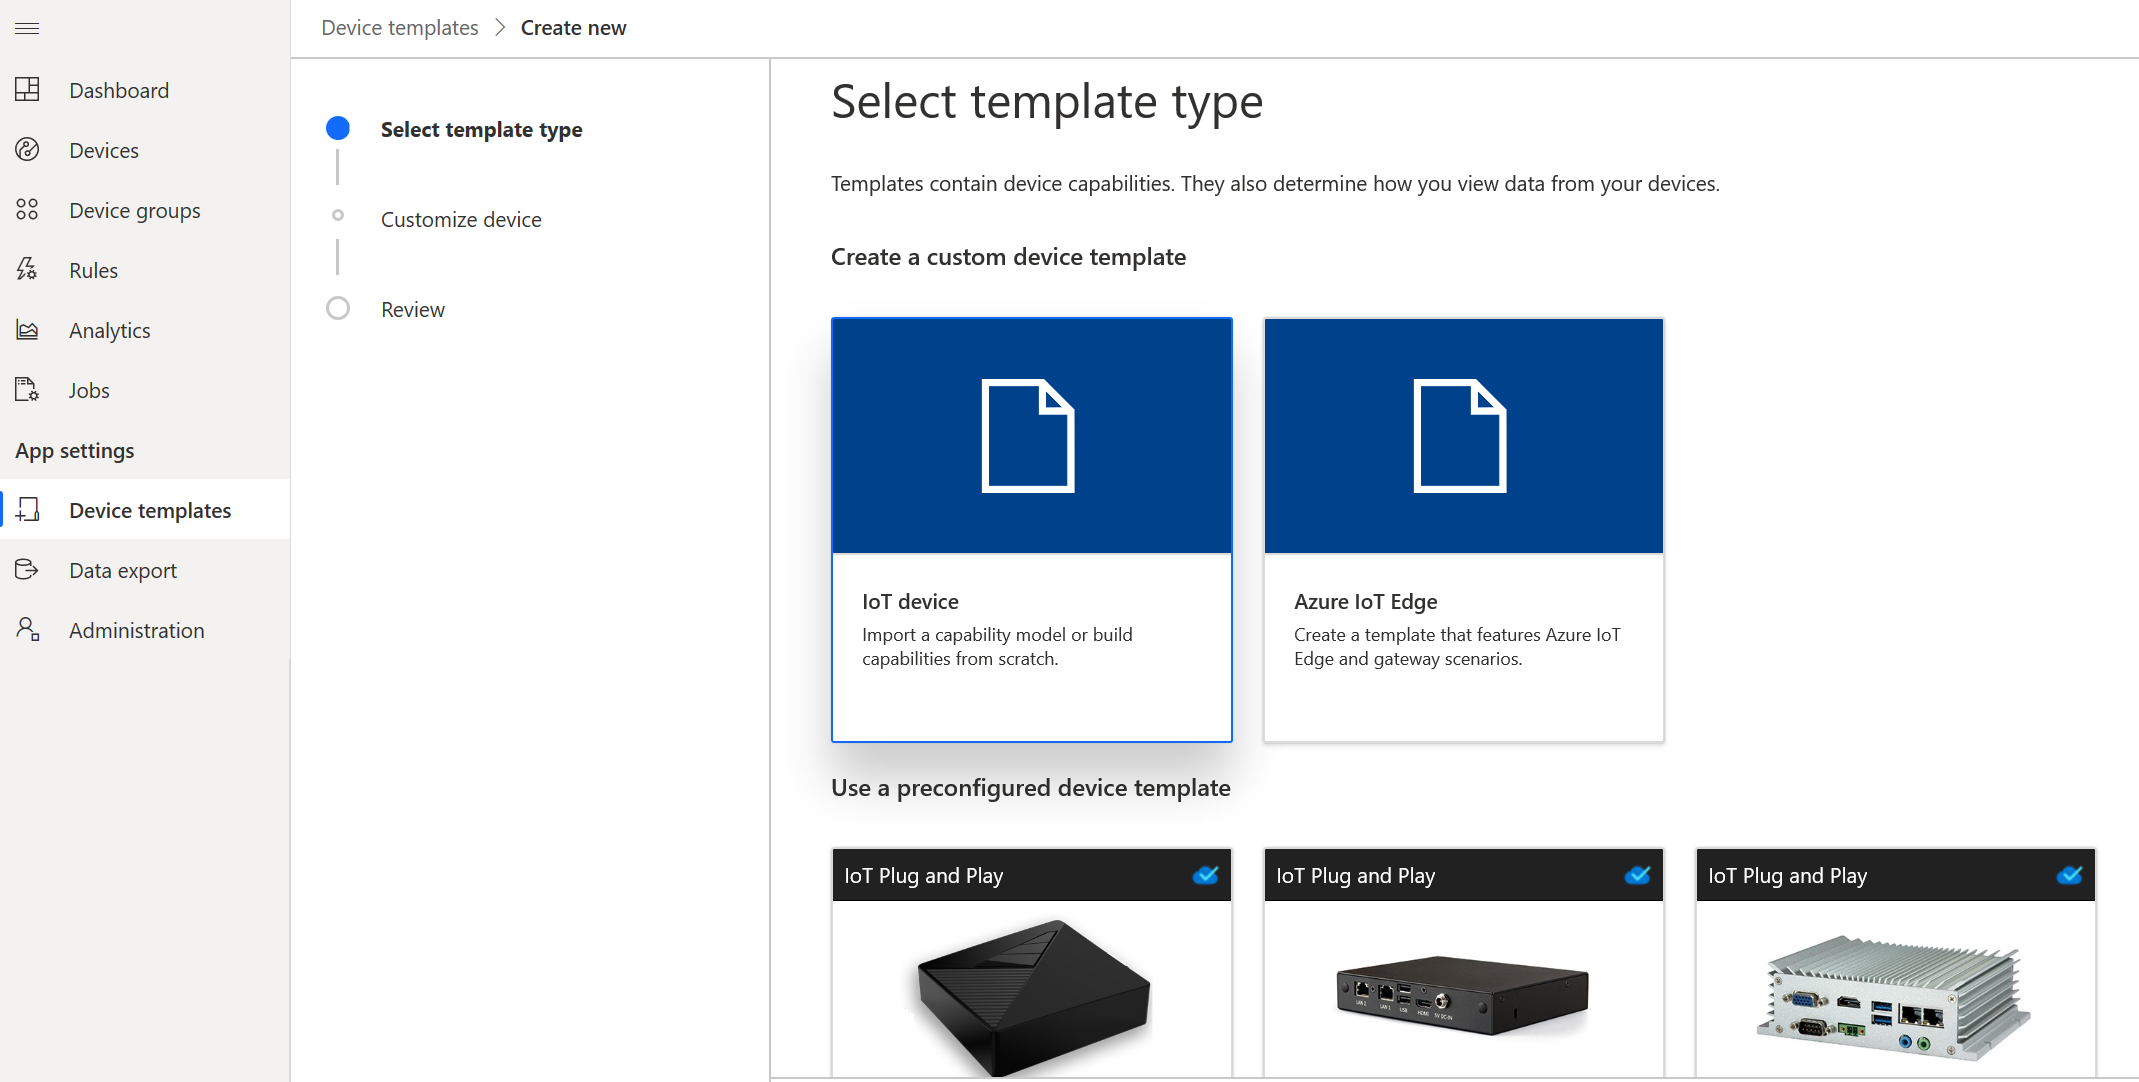2139x1082 pixels.
Task: Click the Device groups icon
Action: coord(27,210)
